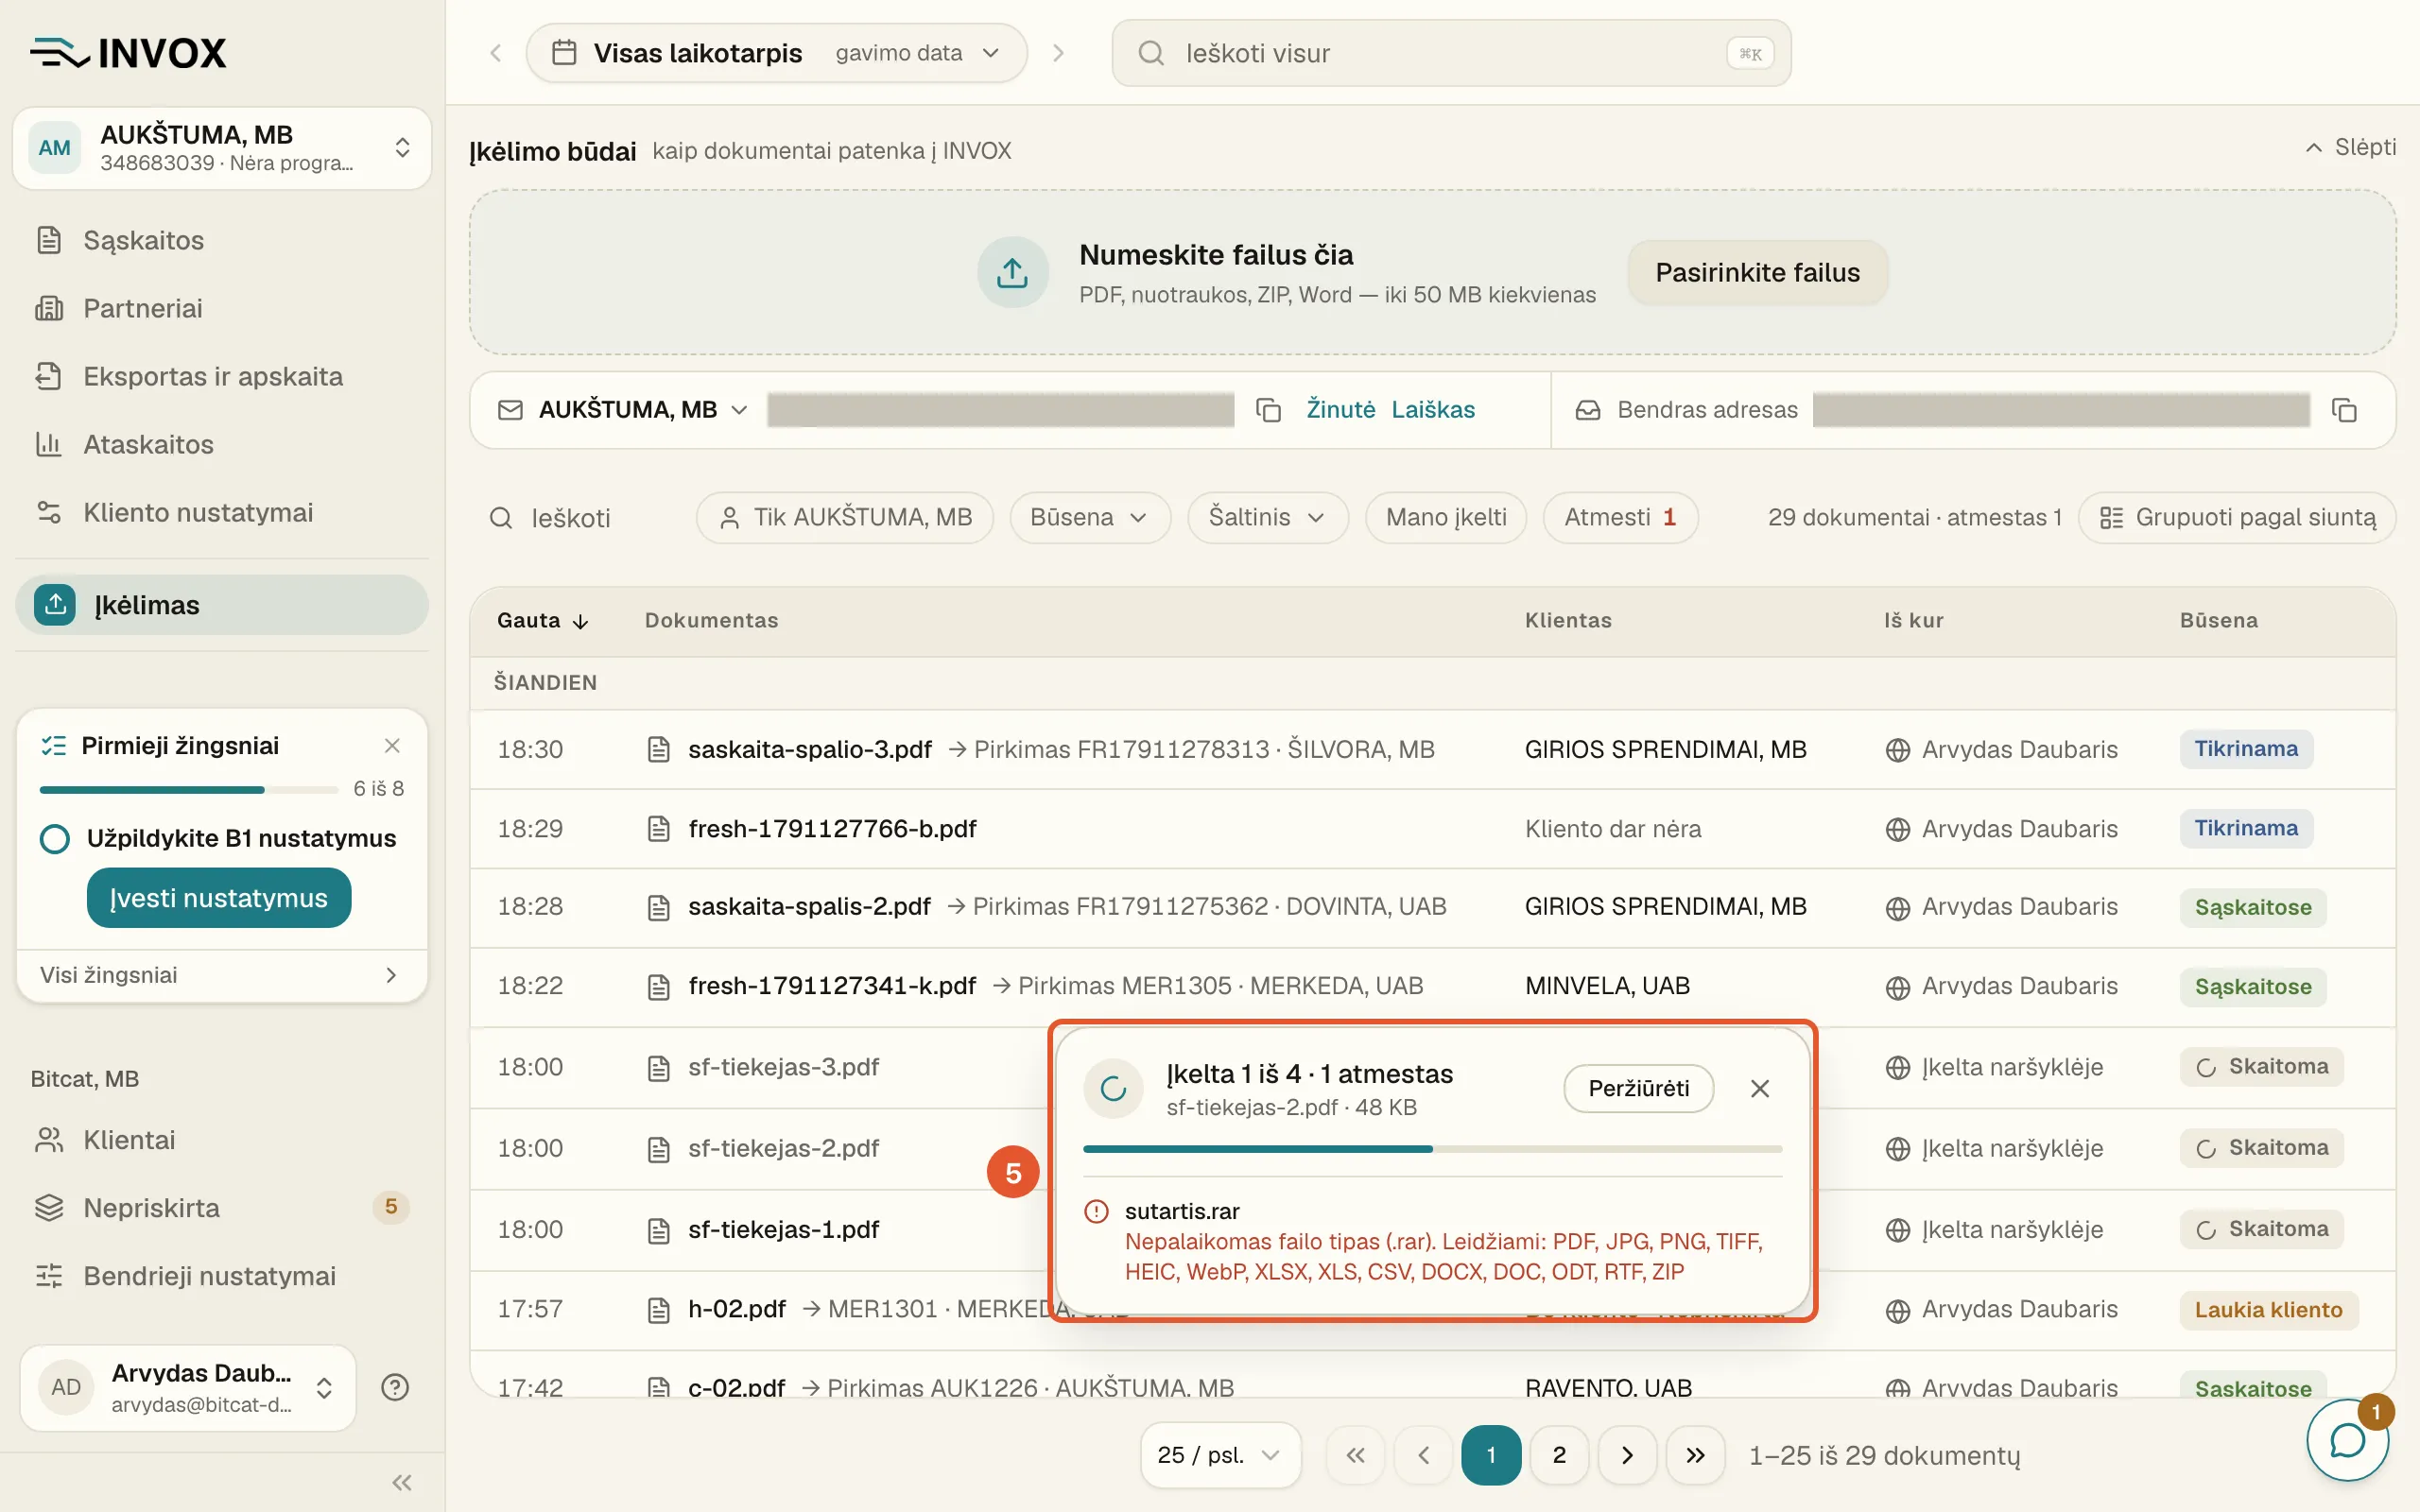The height and width of the screenshot is (1512, 2420).
Task: Click document icon of saskaita-spalio-3.pdf
Action: coord(658,749)
